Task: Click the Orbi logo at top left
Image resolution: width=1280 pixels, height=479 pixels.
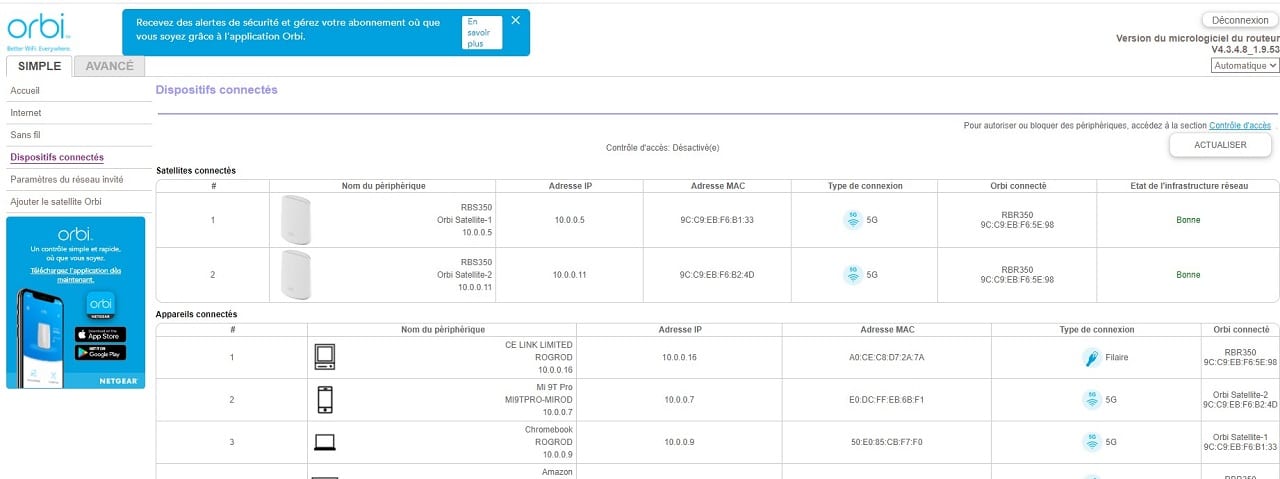Action: point(38,31)
